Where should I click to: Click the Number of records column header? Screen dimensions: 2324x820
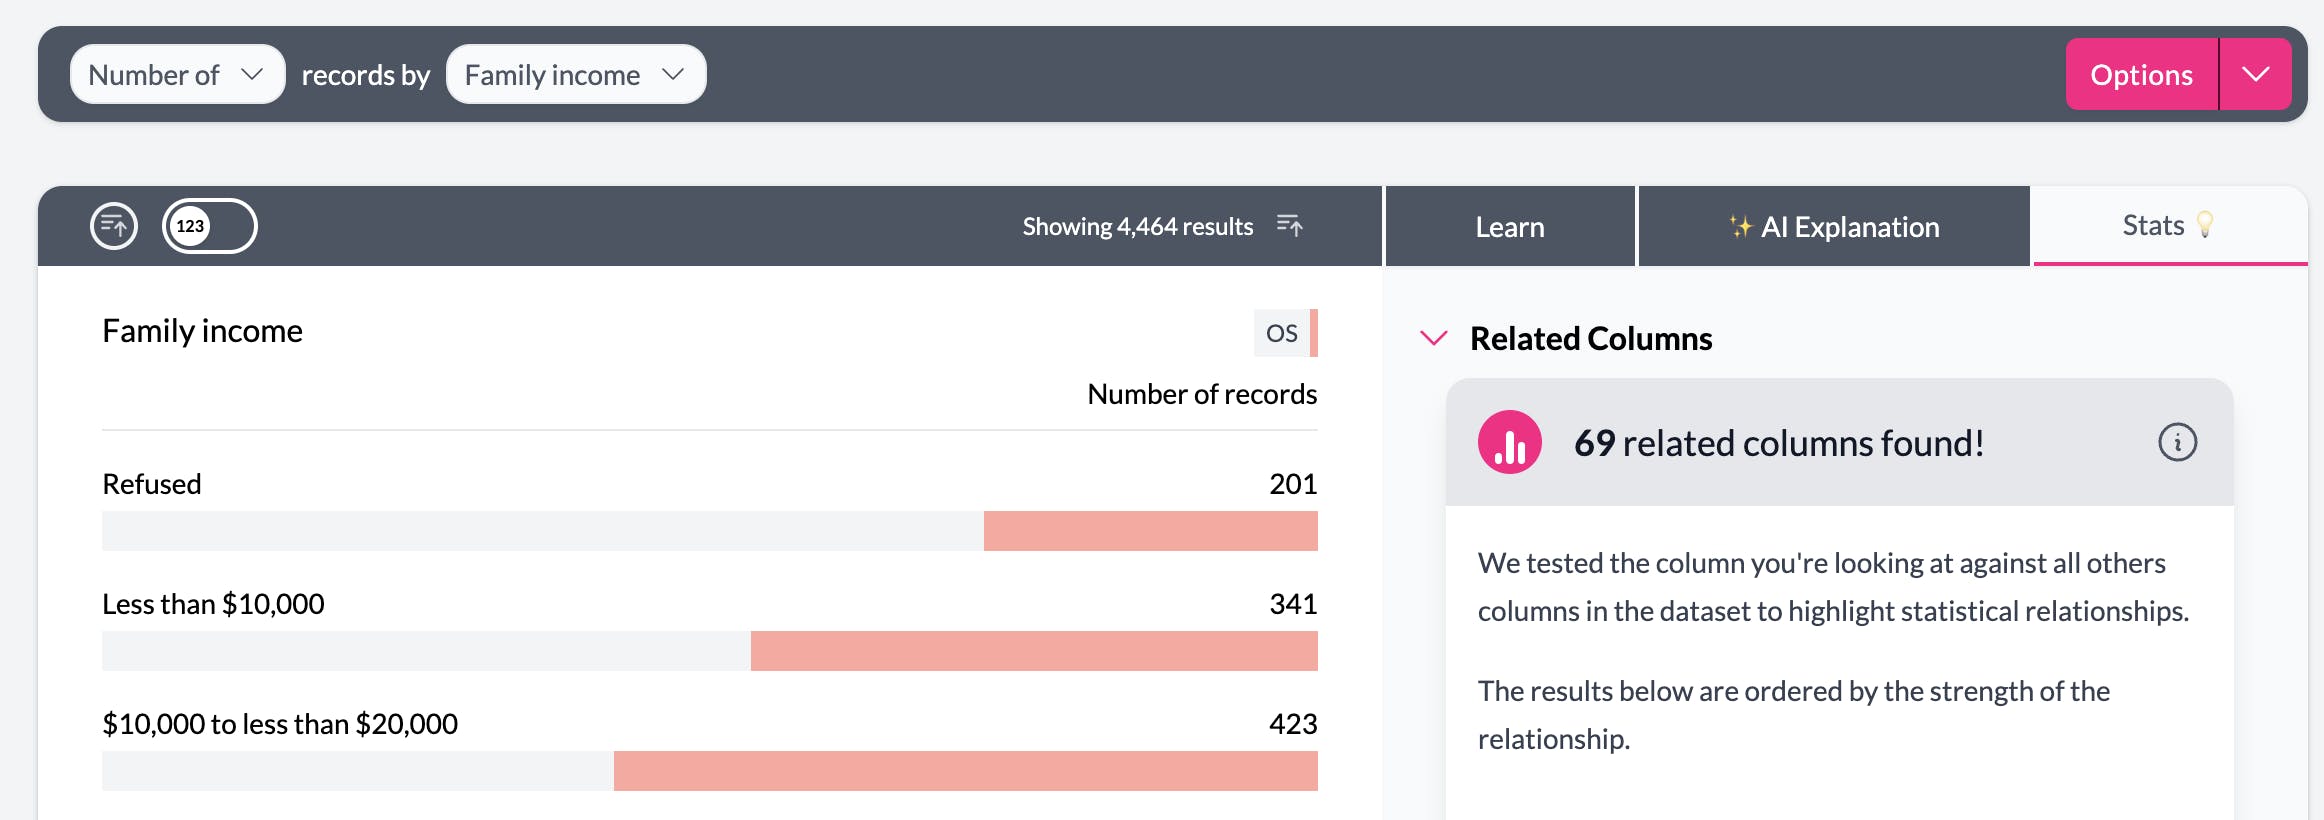(x=1201, y=394)
